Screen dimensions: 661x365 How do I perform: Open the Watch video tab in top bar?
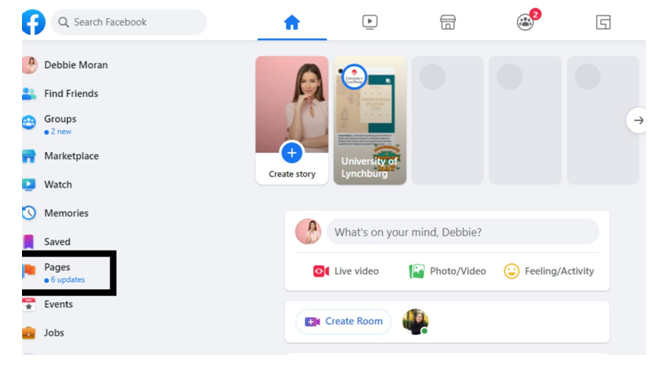click(370, 22)
